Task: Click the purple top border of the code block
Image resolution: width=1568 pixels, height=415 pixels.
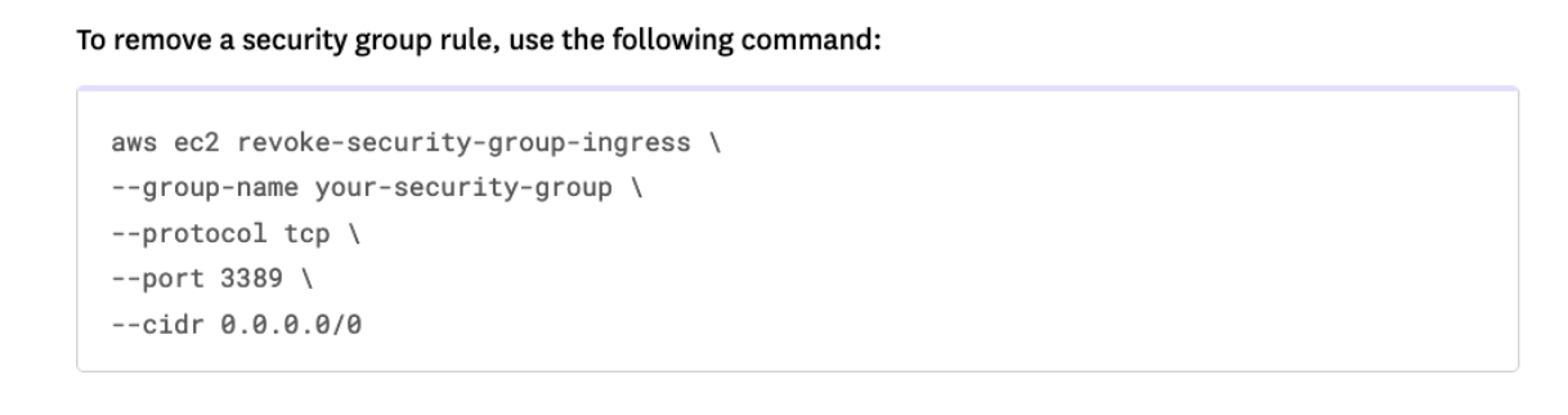Action: click(x=797, y=89)
